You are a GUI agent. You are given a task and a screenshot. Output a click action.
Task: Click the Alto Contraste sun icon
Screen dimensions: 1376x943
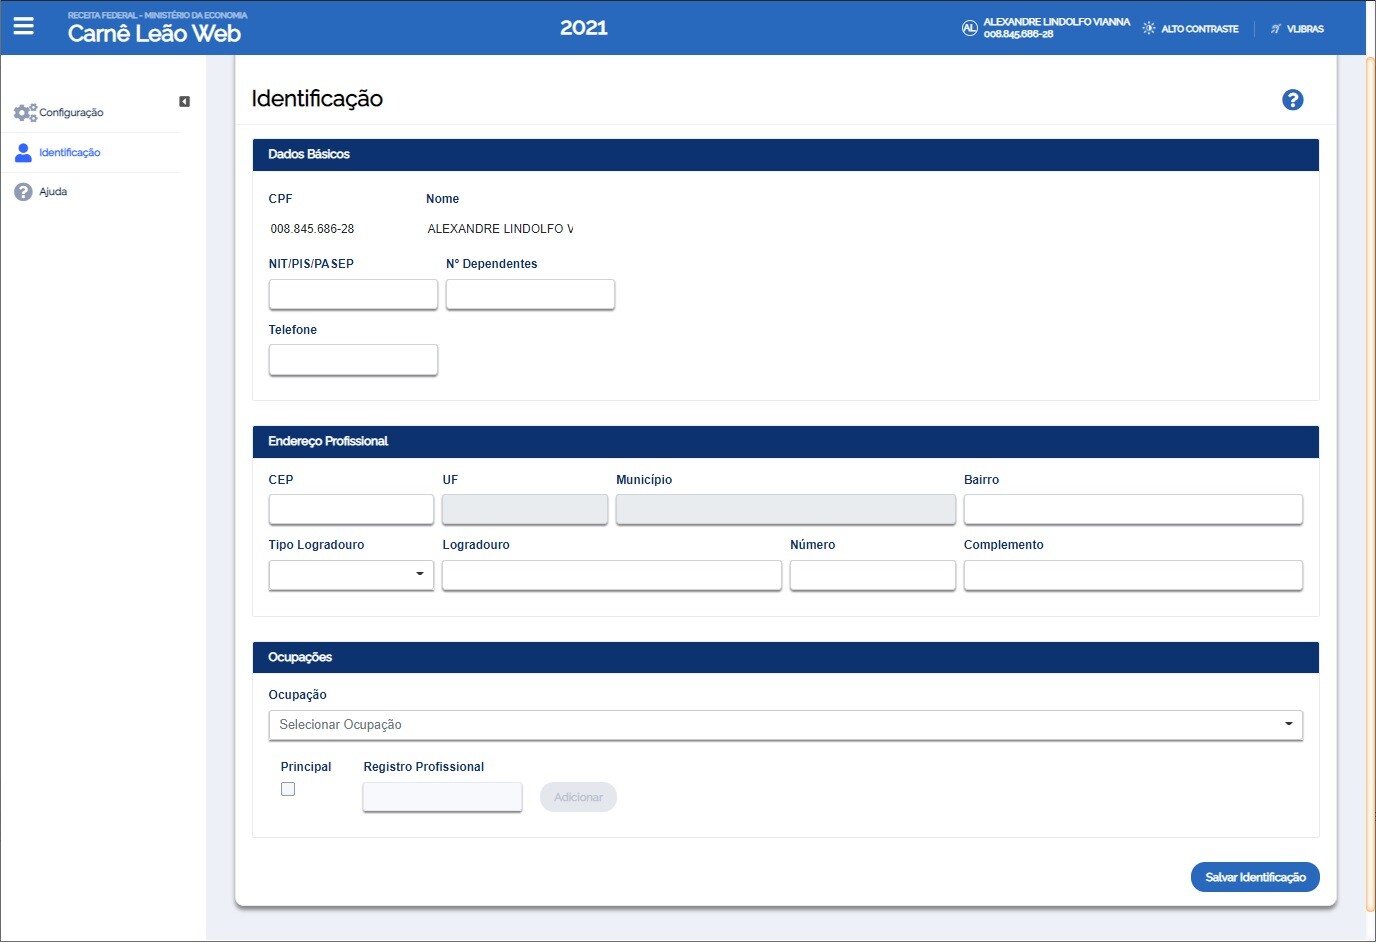click(x=1148, y=28)
